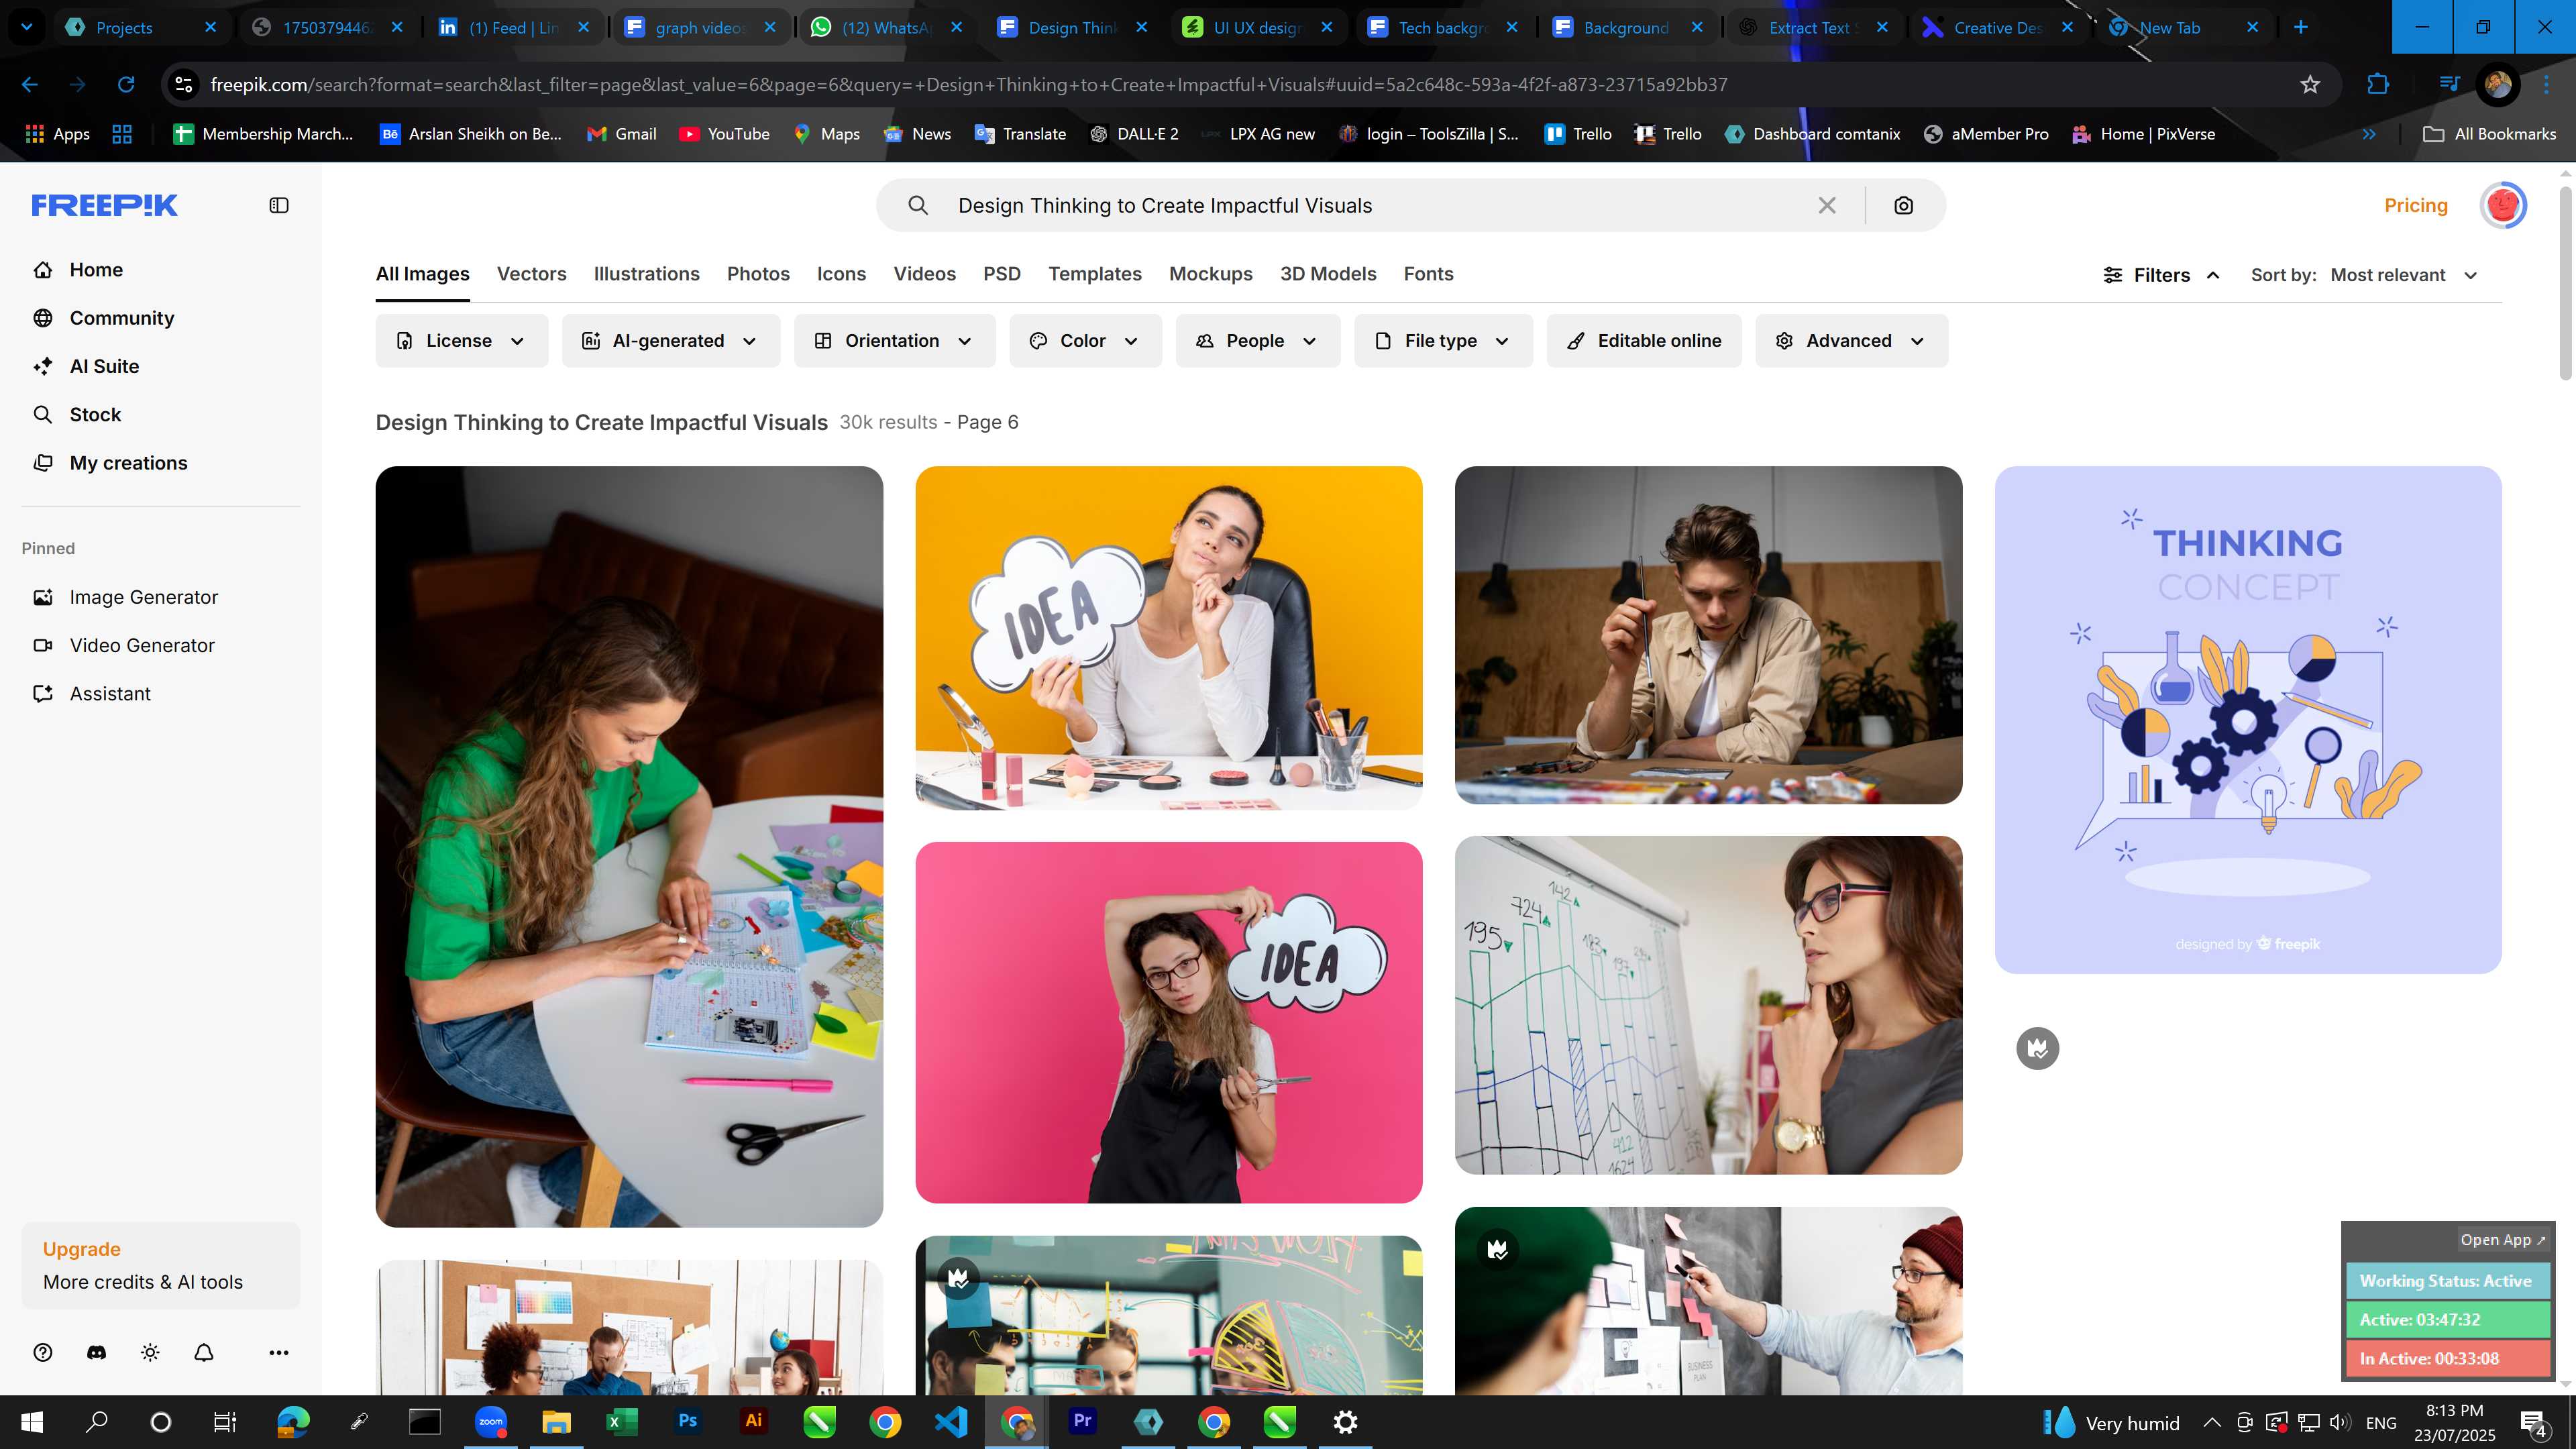
Task: Open the user profile avatar on Freepik
Action: (x=2503, y=205)
